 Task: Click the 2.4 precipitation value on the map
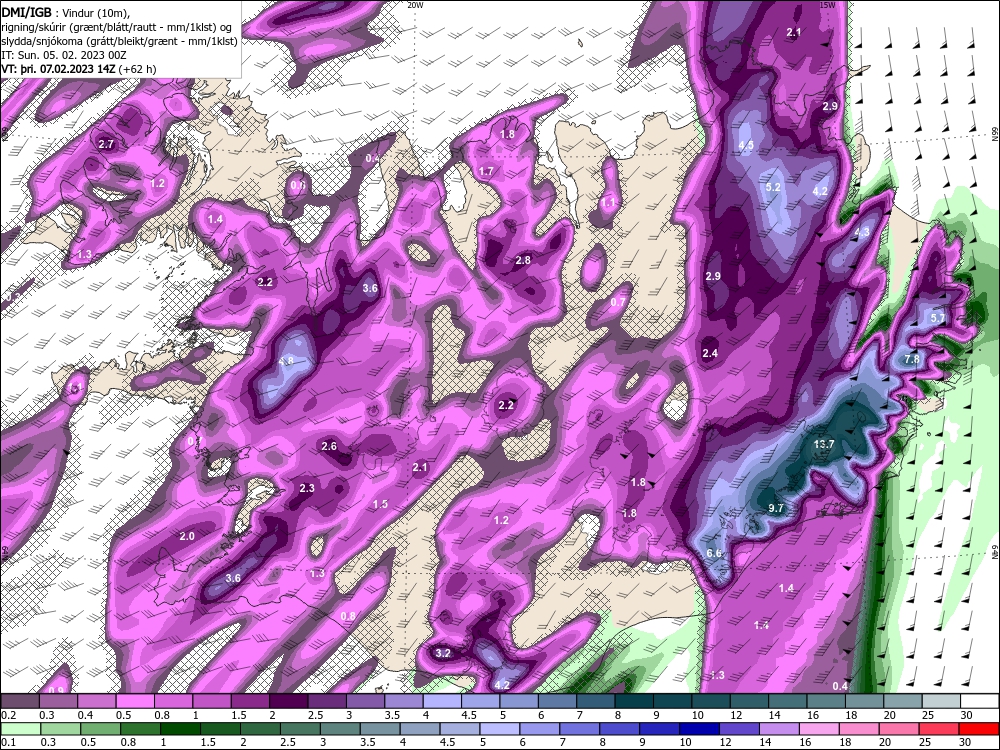pos(710,353)
